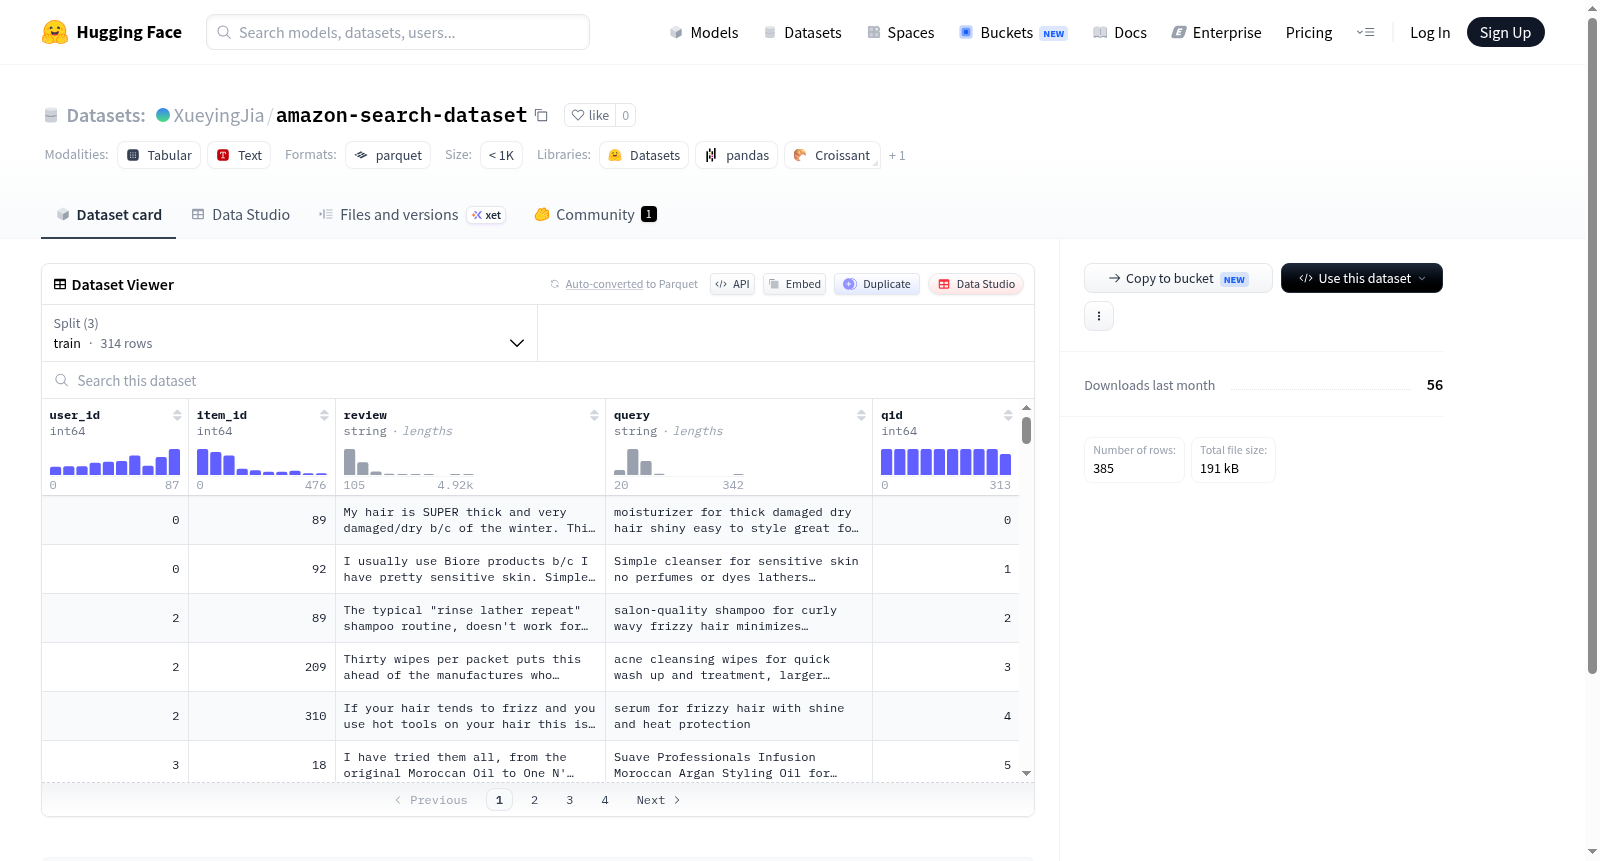Sort item_id column with sort arrows
This screenshot has width=1600, height=861.
[324, 415]
